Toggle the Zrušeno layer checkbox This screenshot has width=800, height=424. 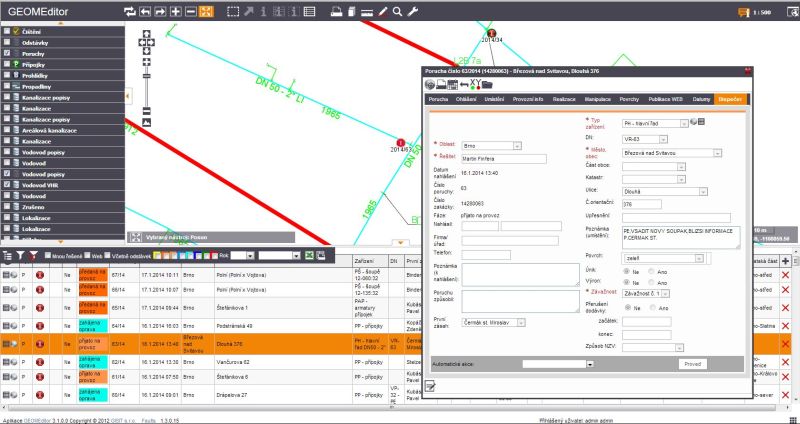click(7, 207)
